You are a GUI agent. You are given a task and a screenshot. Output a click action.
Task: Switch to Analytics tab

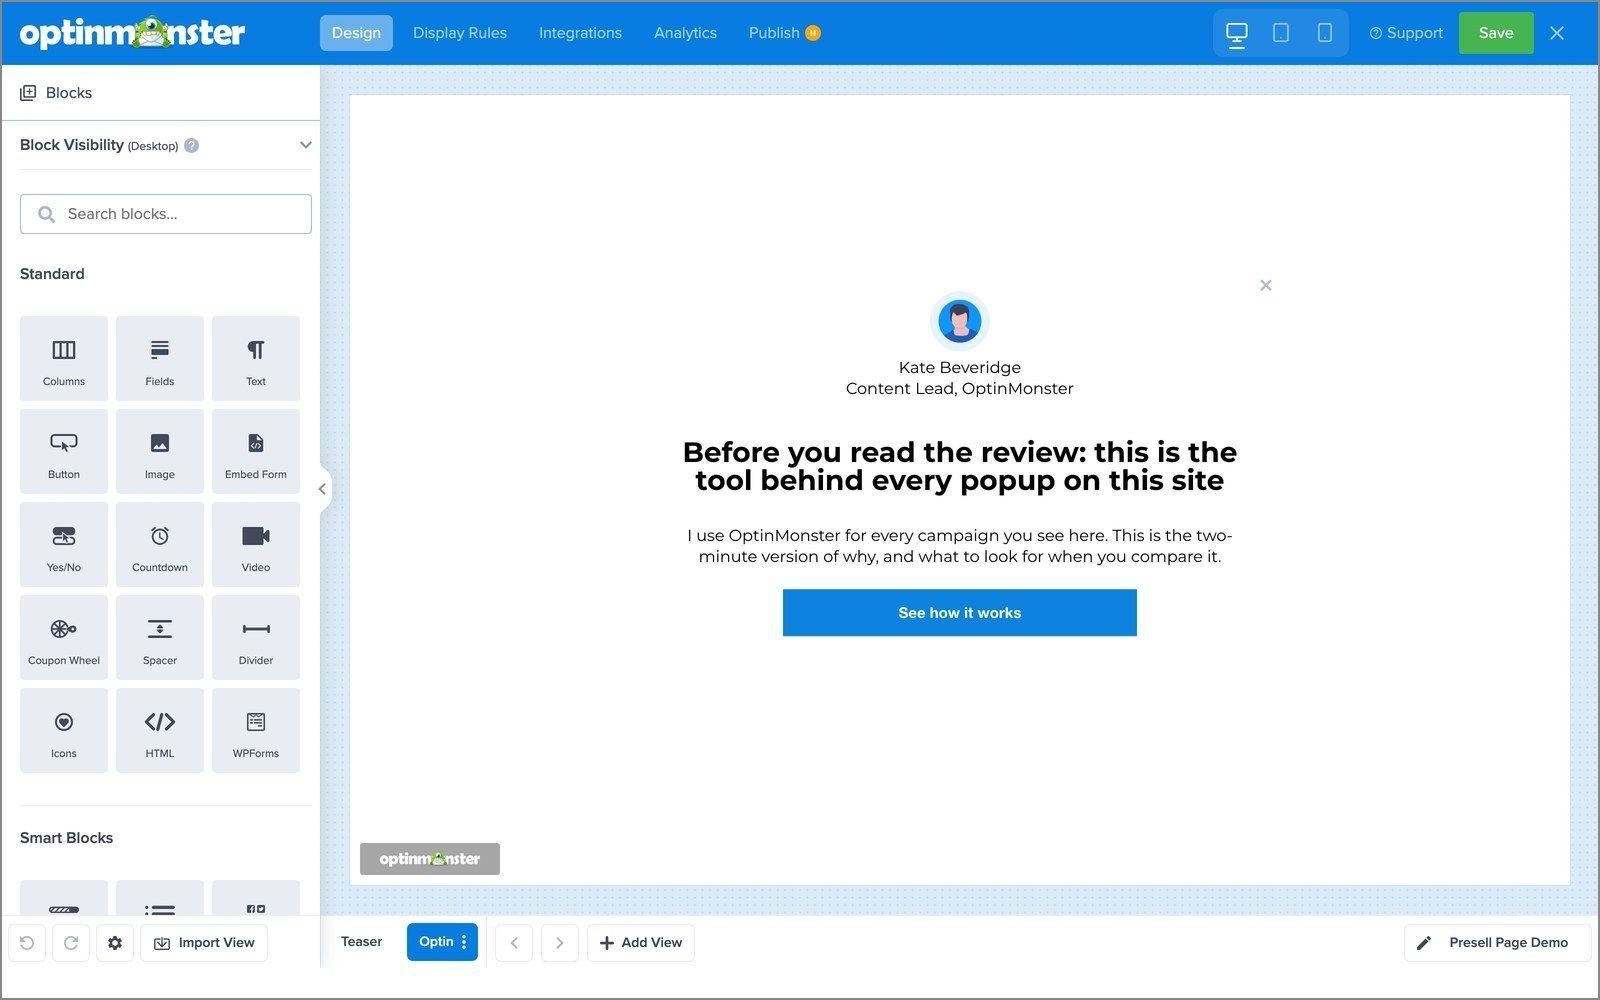685,33
